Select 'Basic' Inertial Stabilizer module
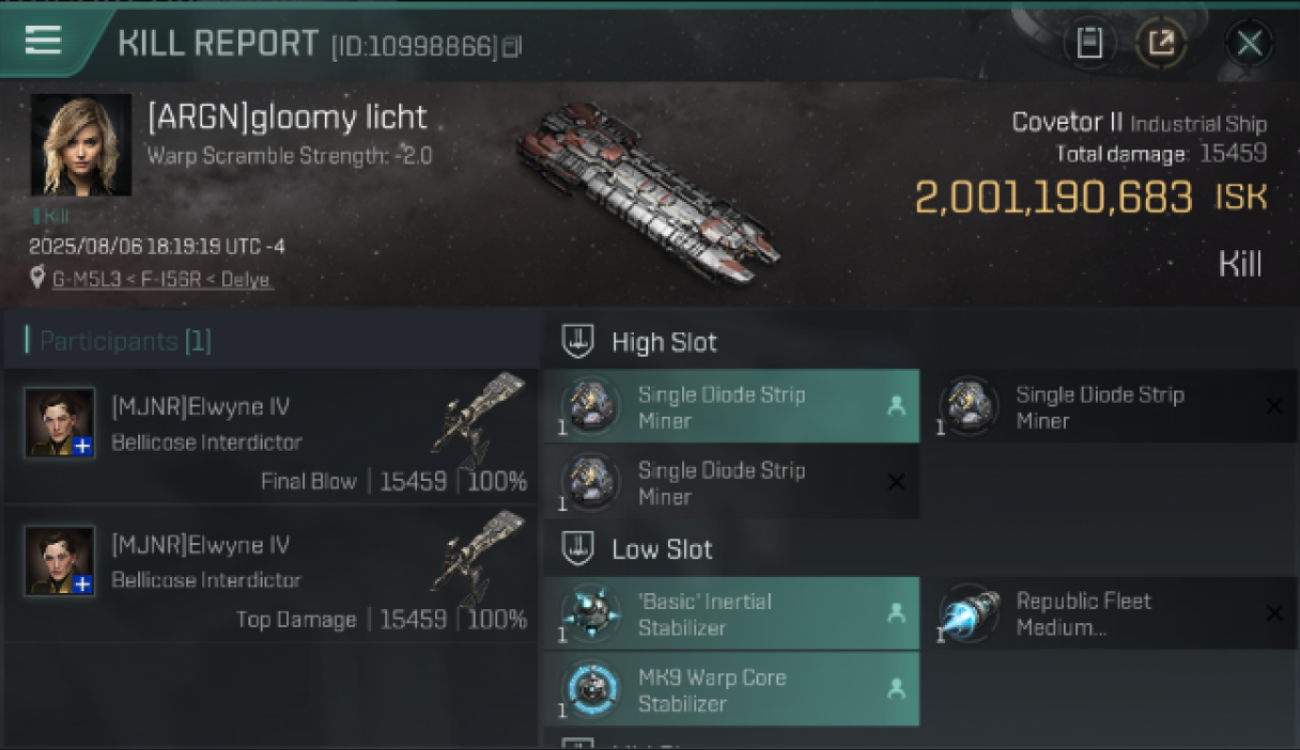Viewport: 1300px width, 750px height. (x=731, y=613)
